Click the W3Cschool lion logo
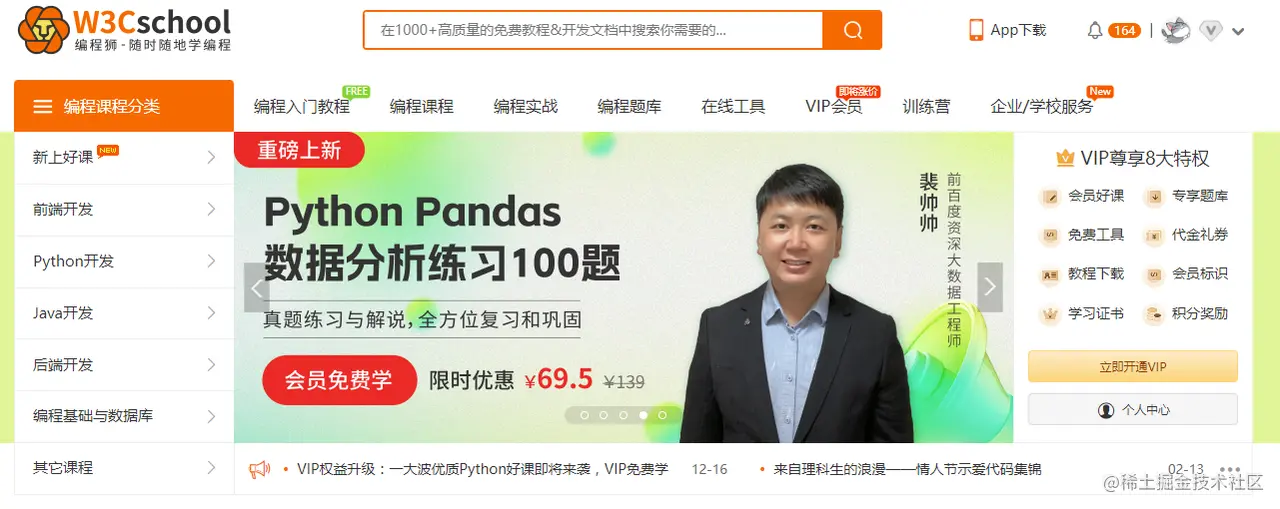The height and width of the screenshot is (509, 1280). 42,30
